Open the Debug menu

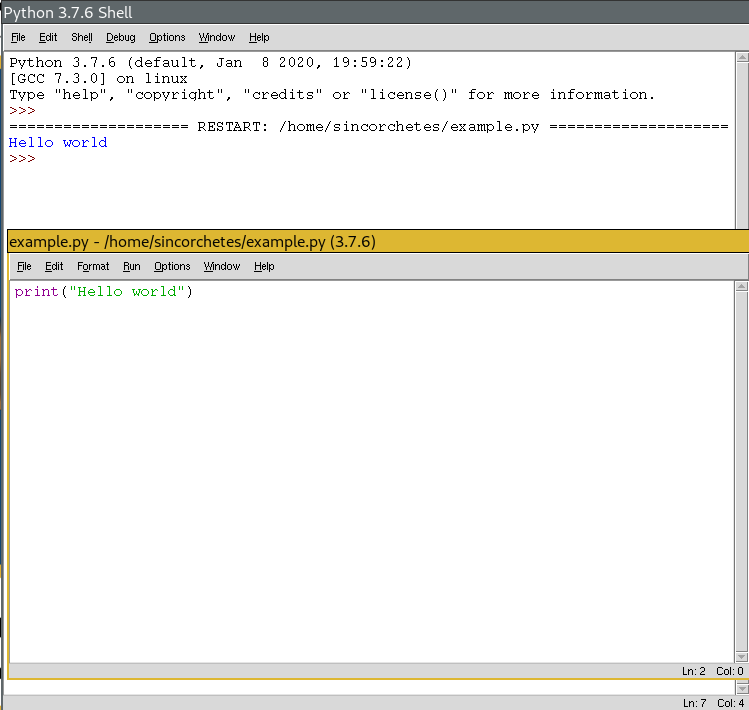point(120,37)
